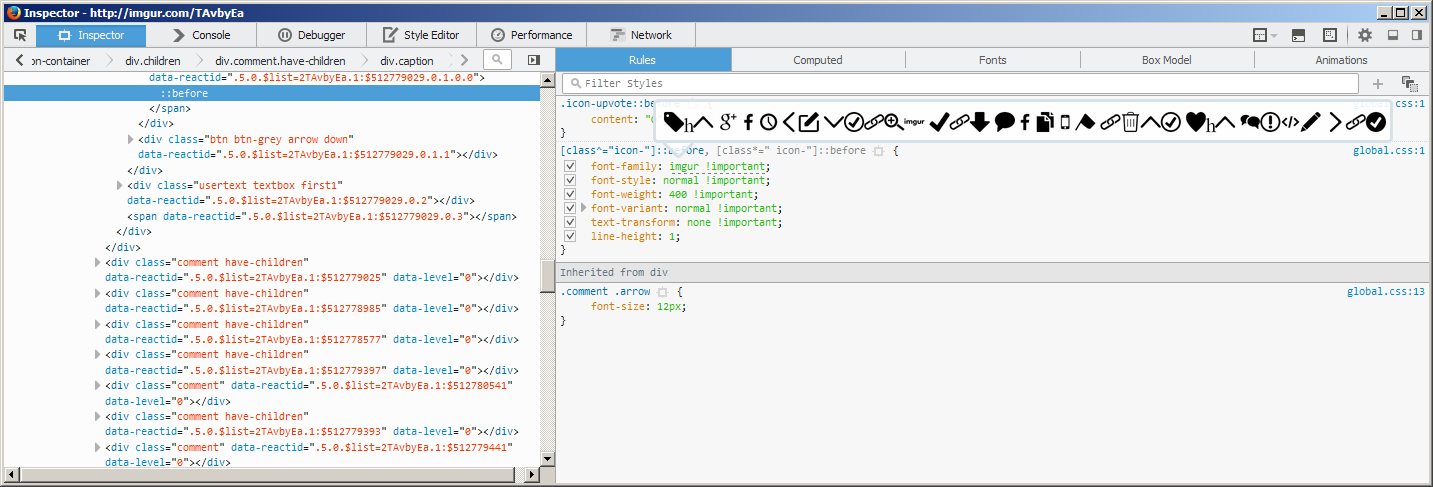Select div.caption breadcrumb

pos(406,61)
